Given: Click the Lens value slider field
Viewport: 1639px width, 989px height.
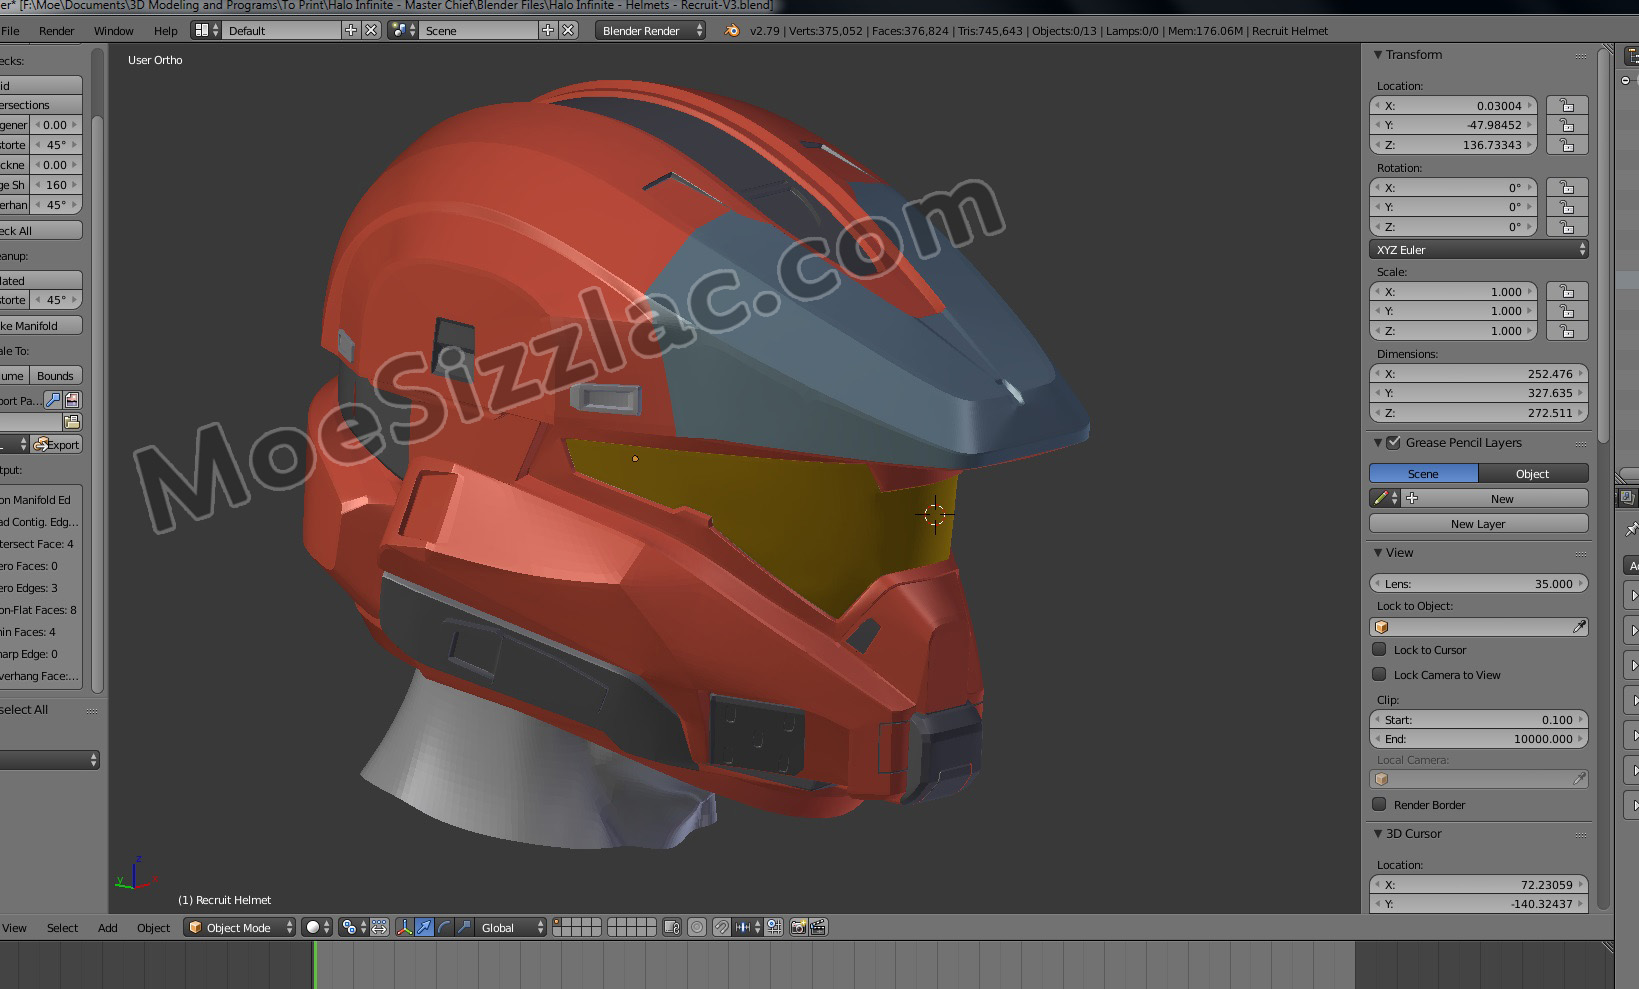Looking at the screenshot, I should (x=1478, y=584).
